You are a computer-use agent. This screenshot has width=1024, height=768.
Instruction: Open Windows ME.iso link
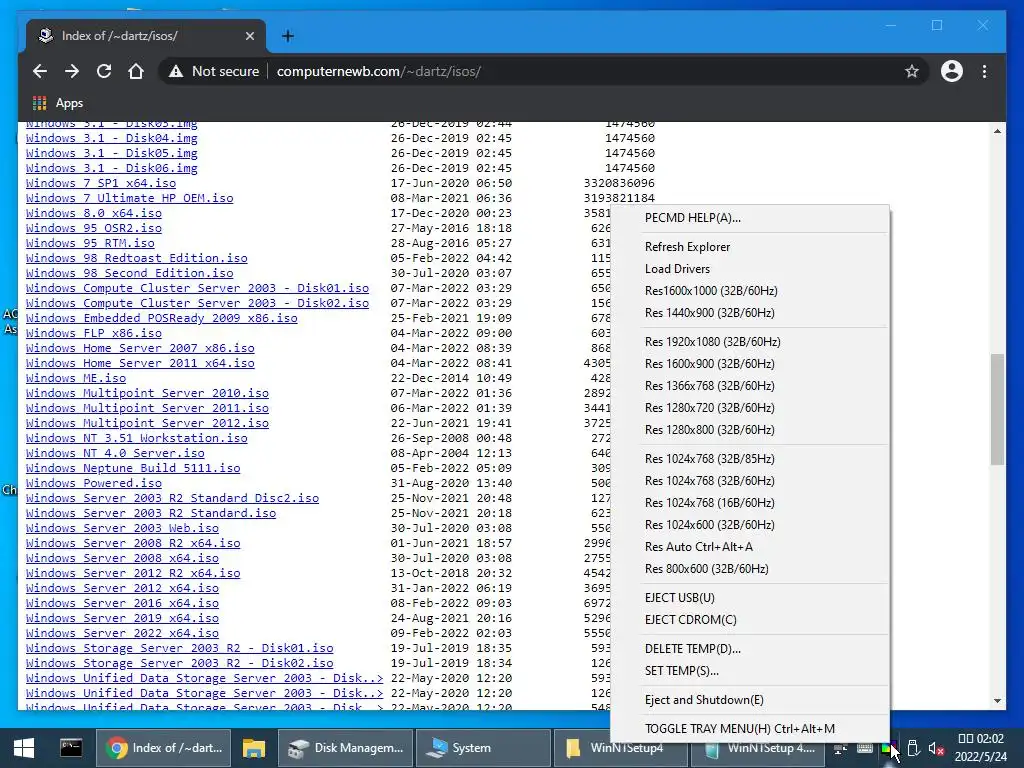click(76, 379)
